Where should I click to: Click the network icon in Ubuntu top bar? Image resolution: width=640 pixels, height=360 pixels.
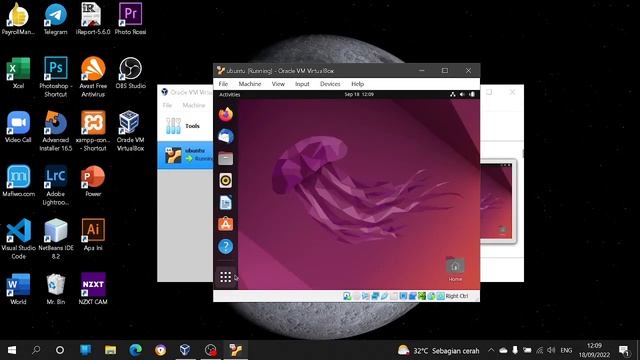coord(453,94)
